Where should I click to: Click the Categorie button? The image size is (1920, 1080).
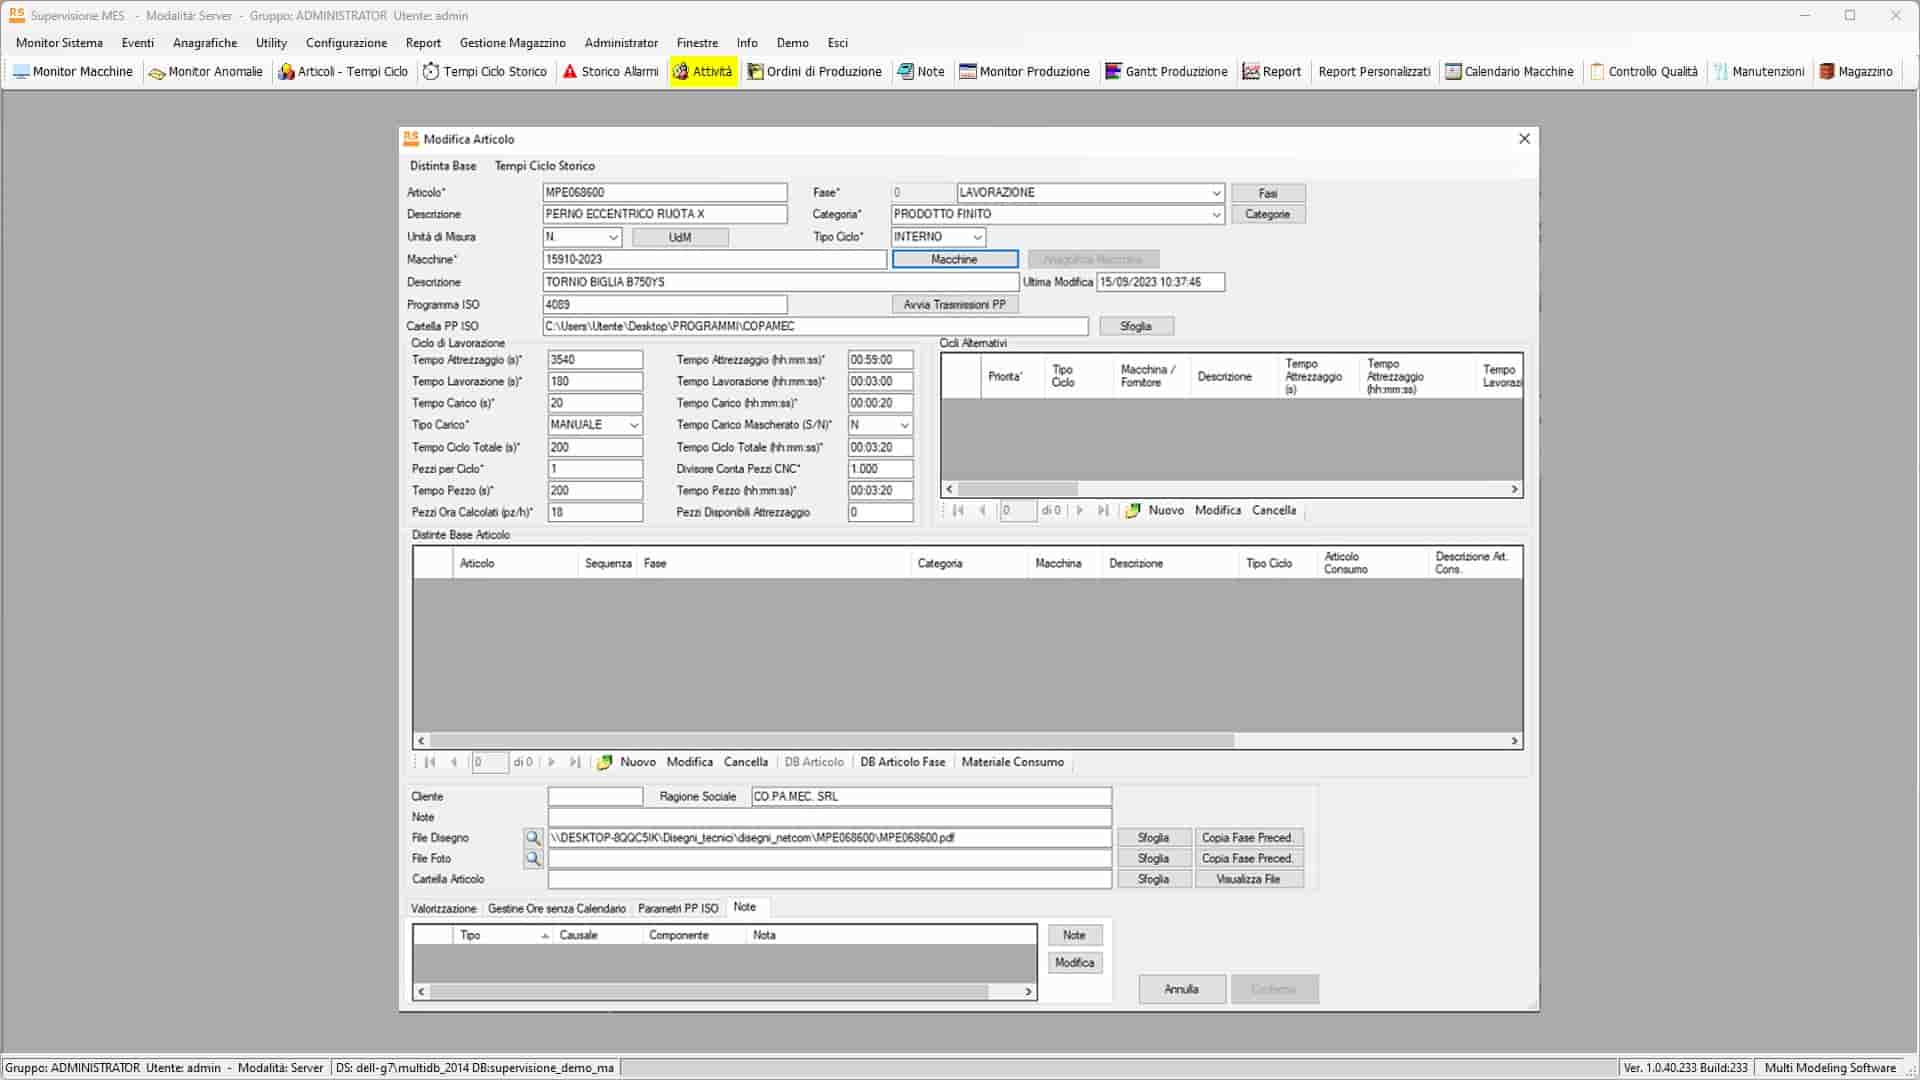tap(1268, 215)
